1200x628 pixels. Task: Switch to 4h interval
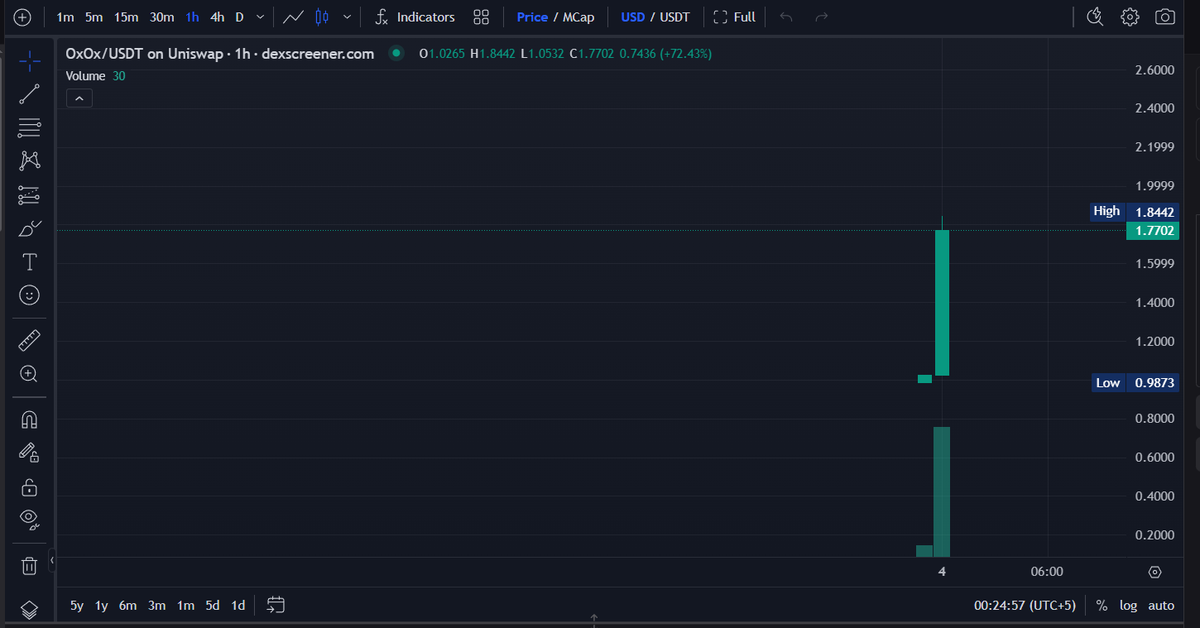point(217,17)
